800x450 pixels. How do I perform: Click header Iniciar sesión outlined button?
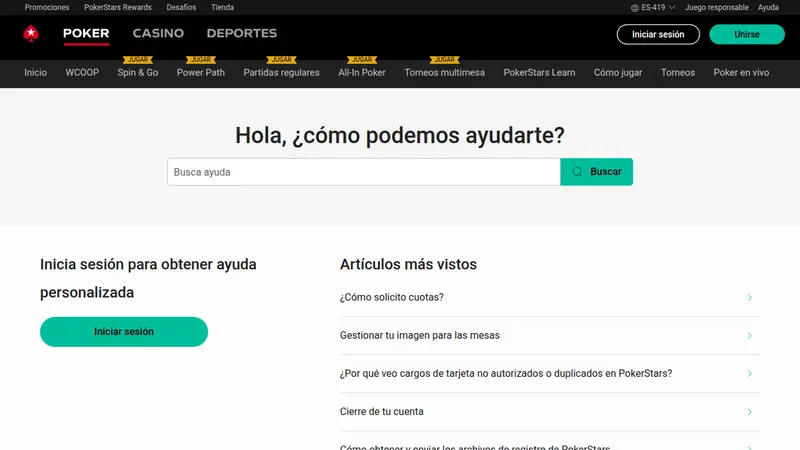point(658,34)
